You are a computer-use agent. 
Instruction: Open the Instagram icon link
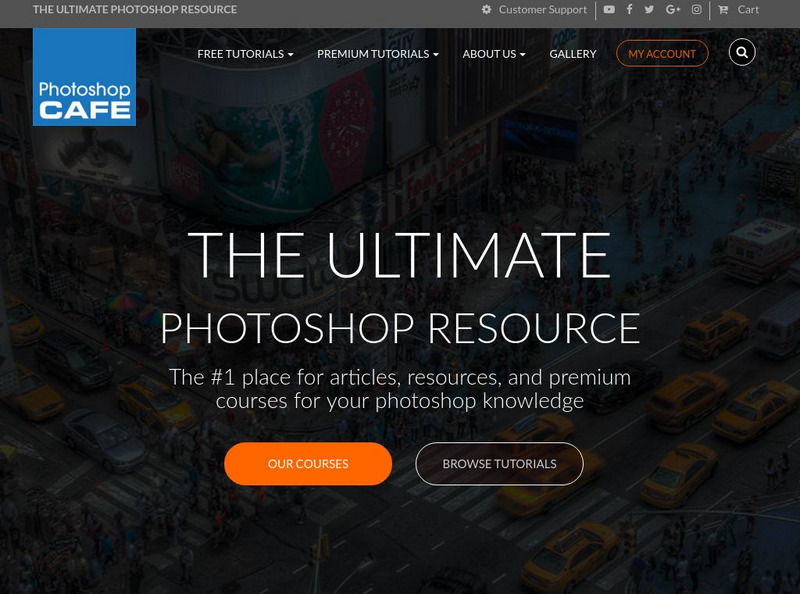tap(696, 9)
